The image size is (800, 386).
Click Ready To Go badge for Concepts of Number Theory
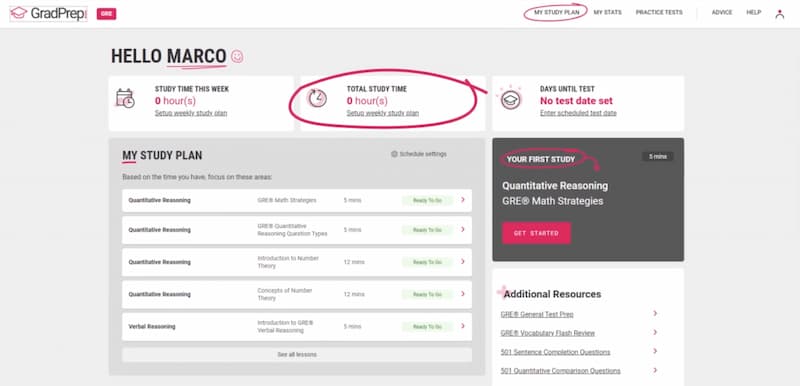tap(428, 294)
